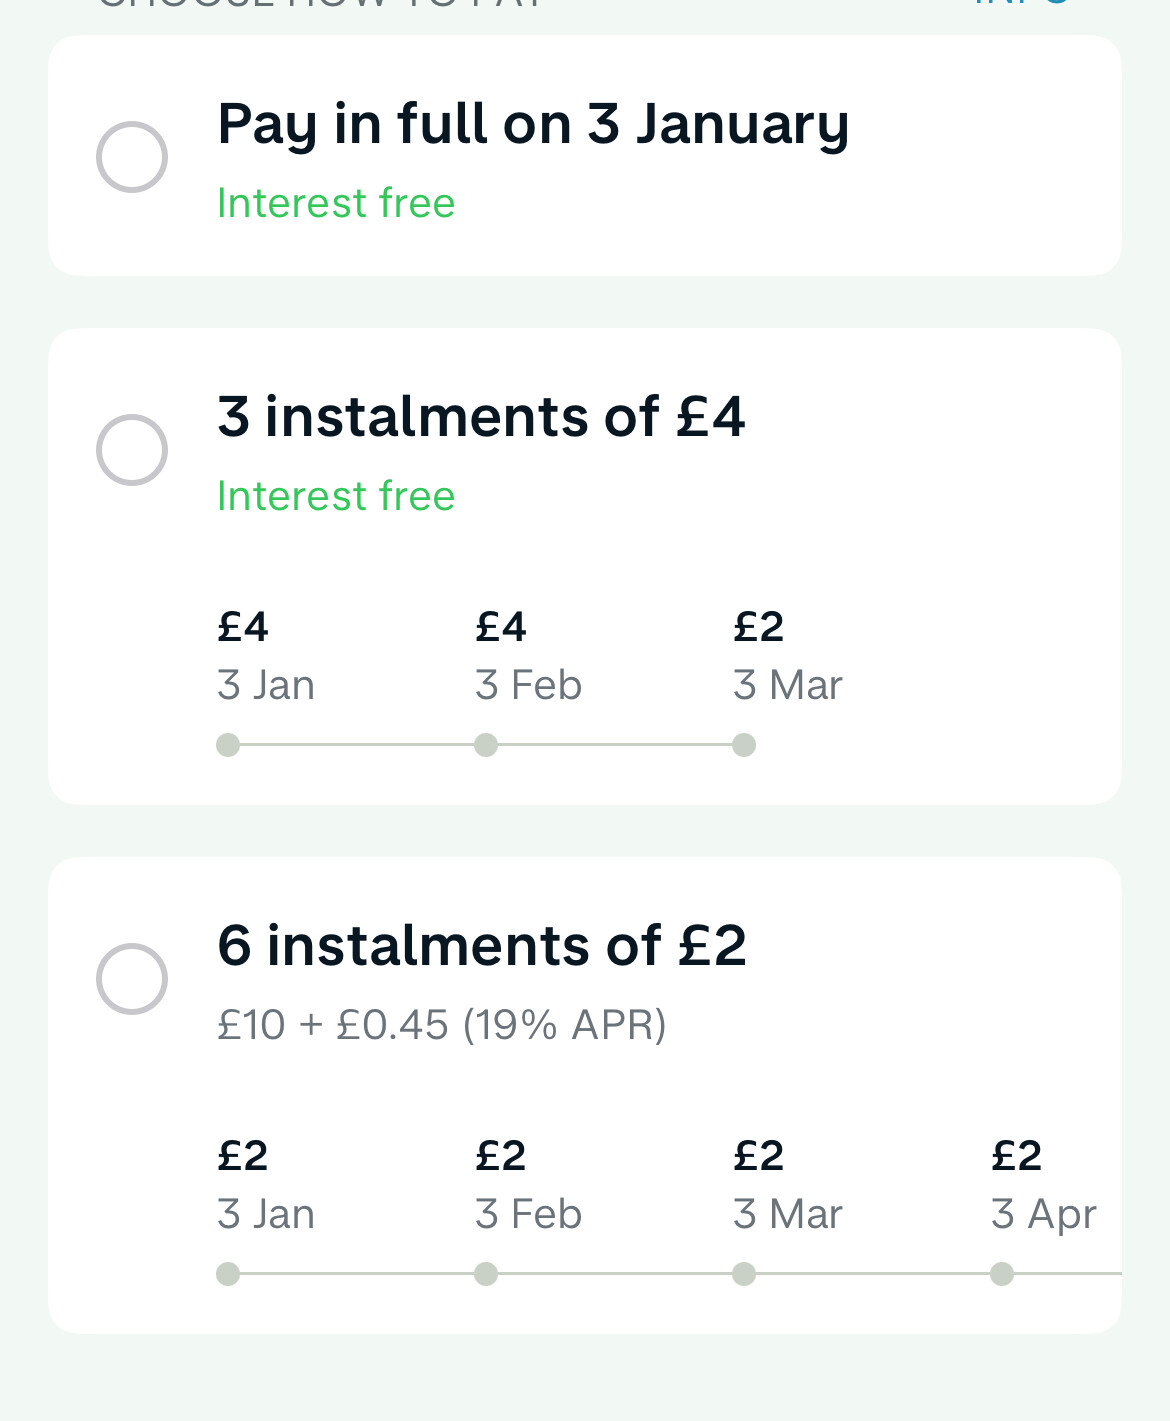Tap the 3 Apr date label
1170x1421 pixels.
click(1043, 1214)
